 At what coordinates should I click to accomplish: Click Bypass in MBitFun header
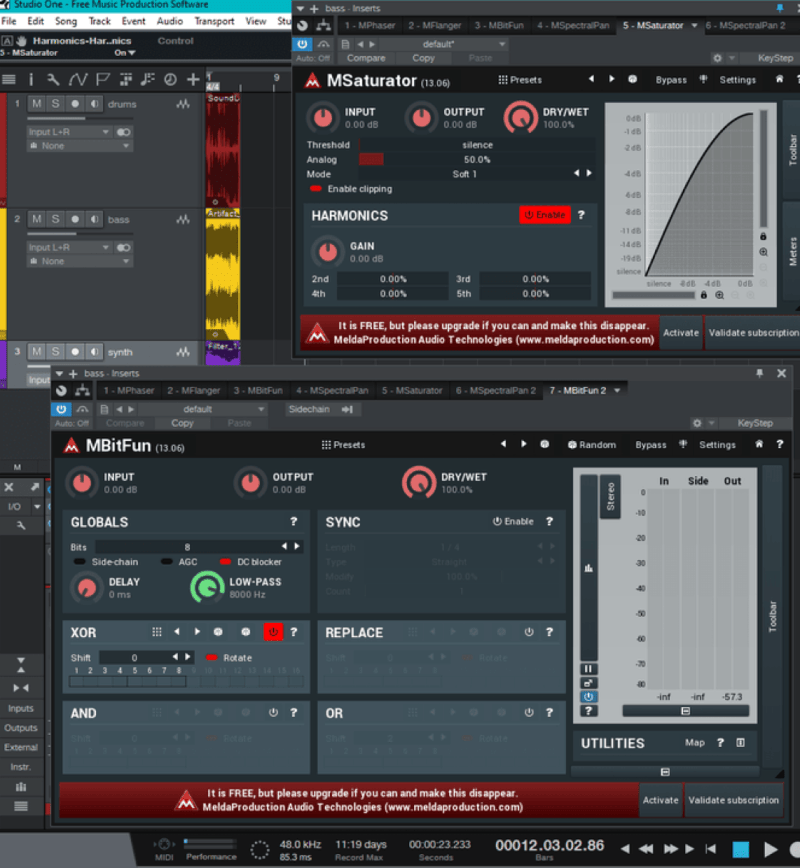[651, 445]
